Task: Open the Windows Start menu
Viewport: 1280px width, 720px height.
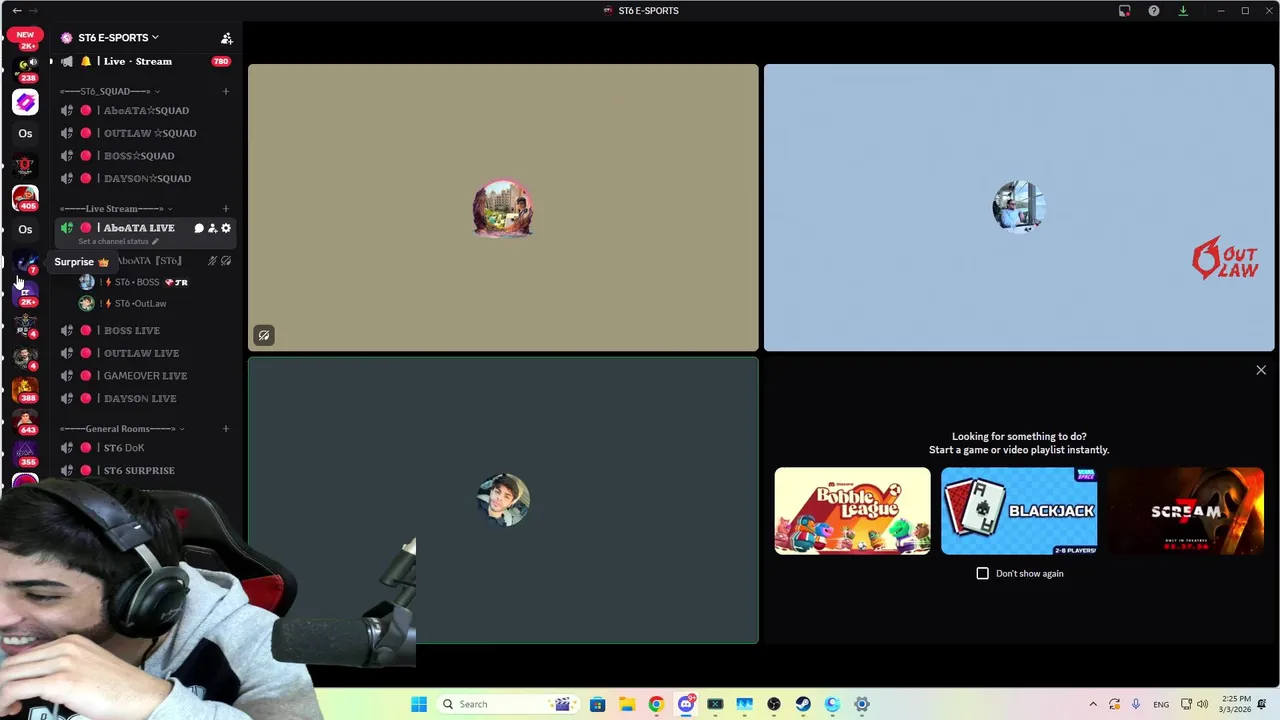Action: [x=419, y=704]
